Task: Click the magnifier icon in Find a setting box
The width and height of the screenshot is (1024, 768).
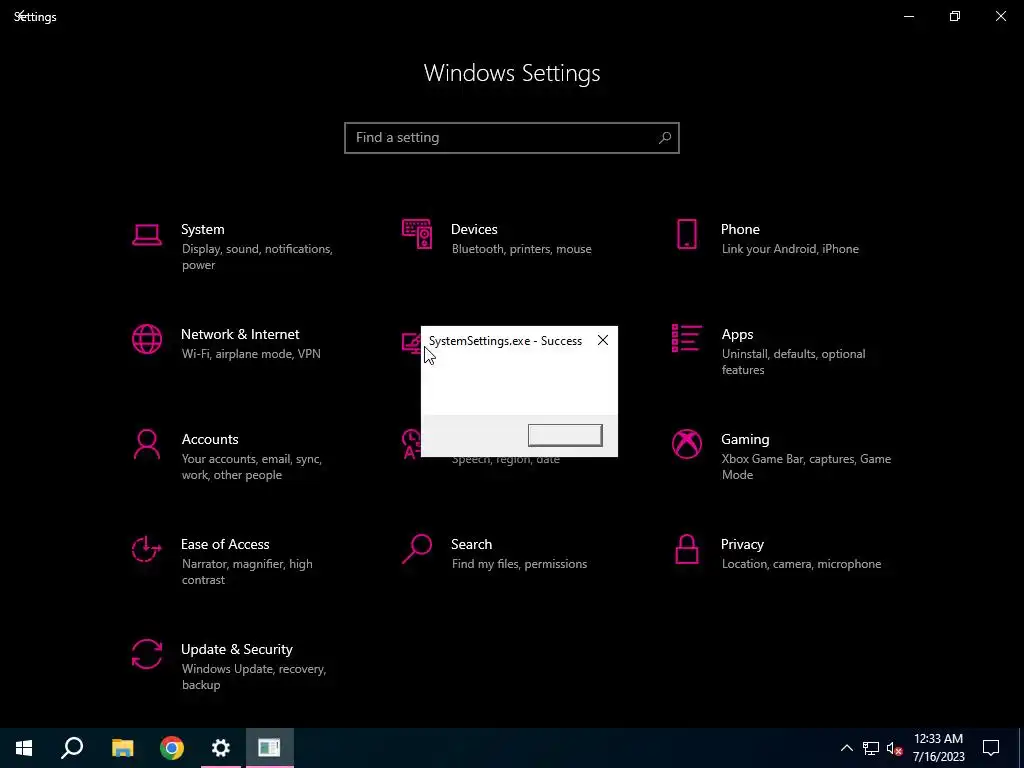Action: (x=665, y=138)
